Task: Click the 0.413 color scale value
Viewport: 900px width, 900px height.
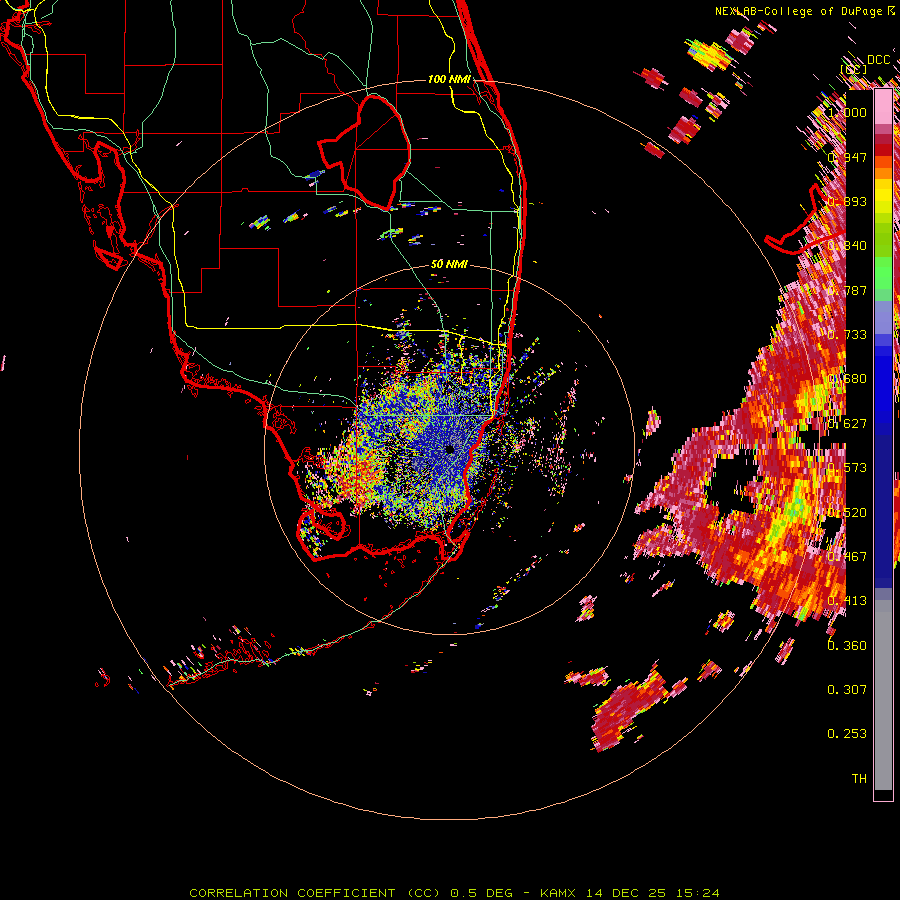Action: [847, 601]
